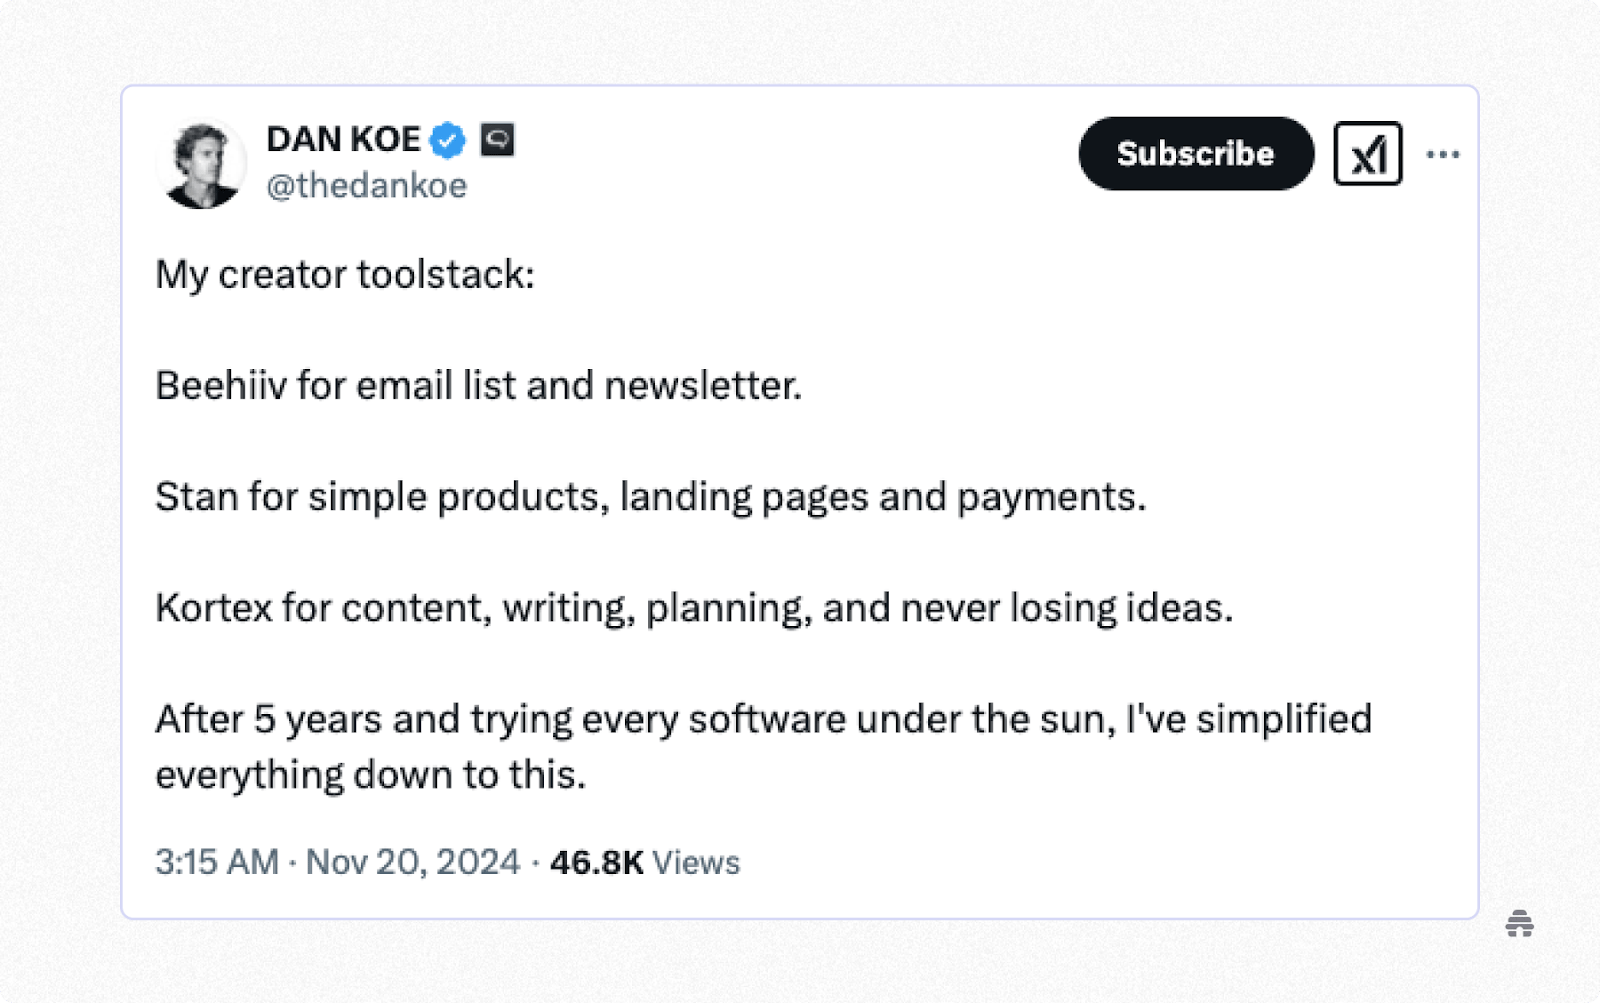The width and height of the screenshot is (1600, 1003).
Task: Click the @thedankoe handle
Action: point(366,185)
